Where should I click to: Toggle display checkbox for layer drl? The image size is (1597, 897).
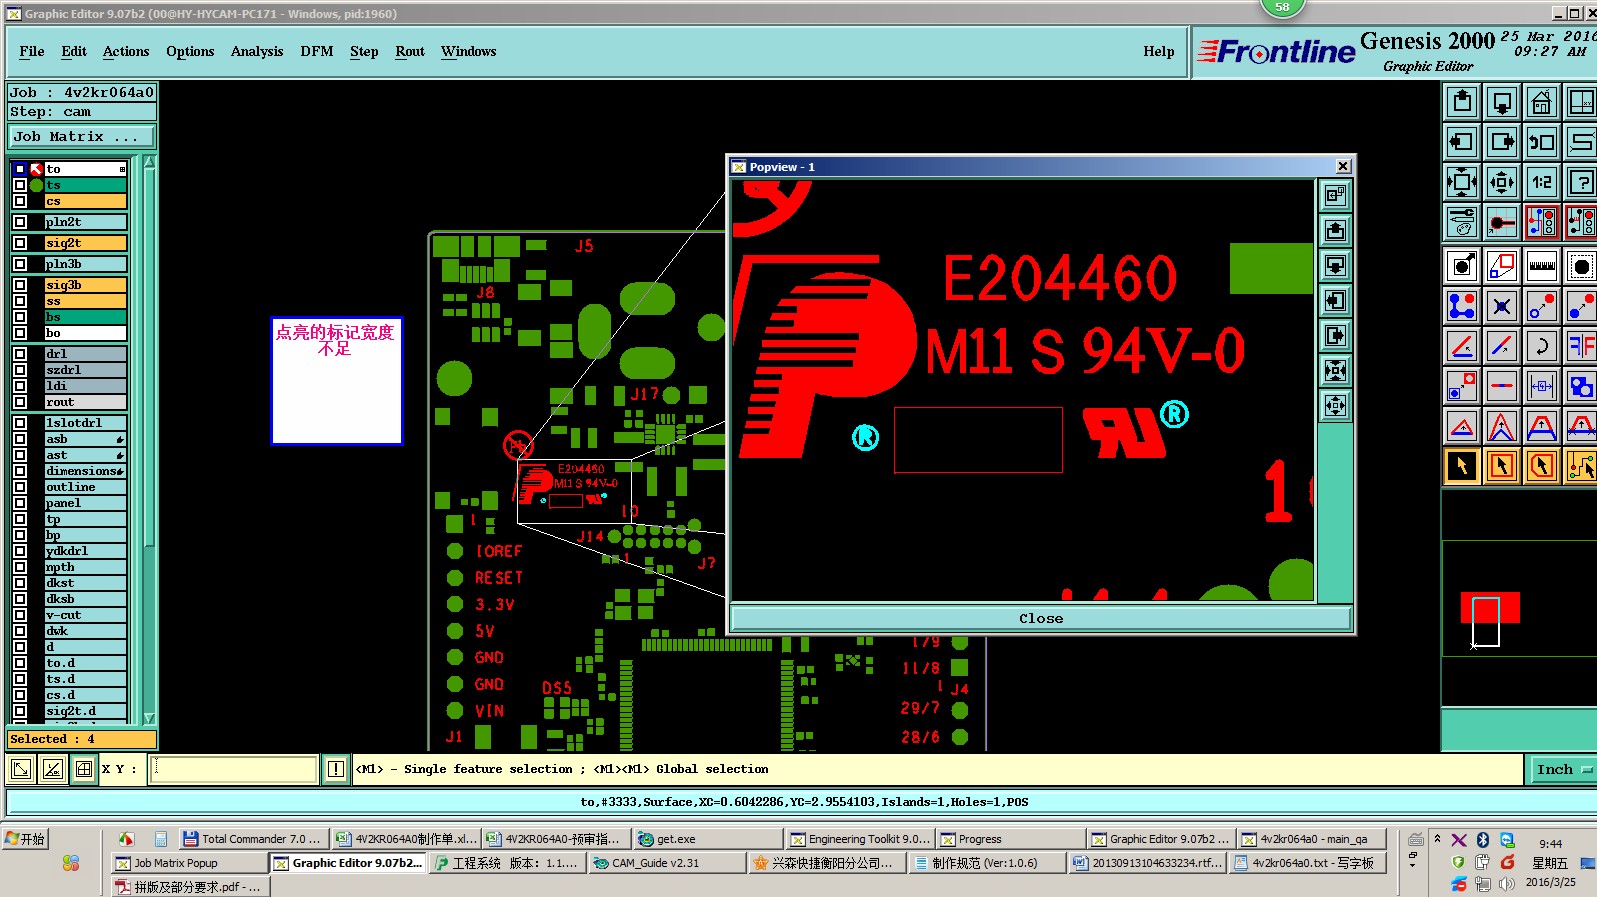20,354
